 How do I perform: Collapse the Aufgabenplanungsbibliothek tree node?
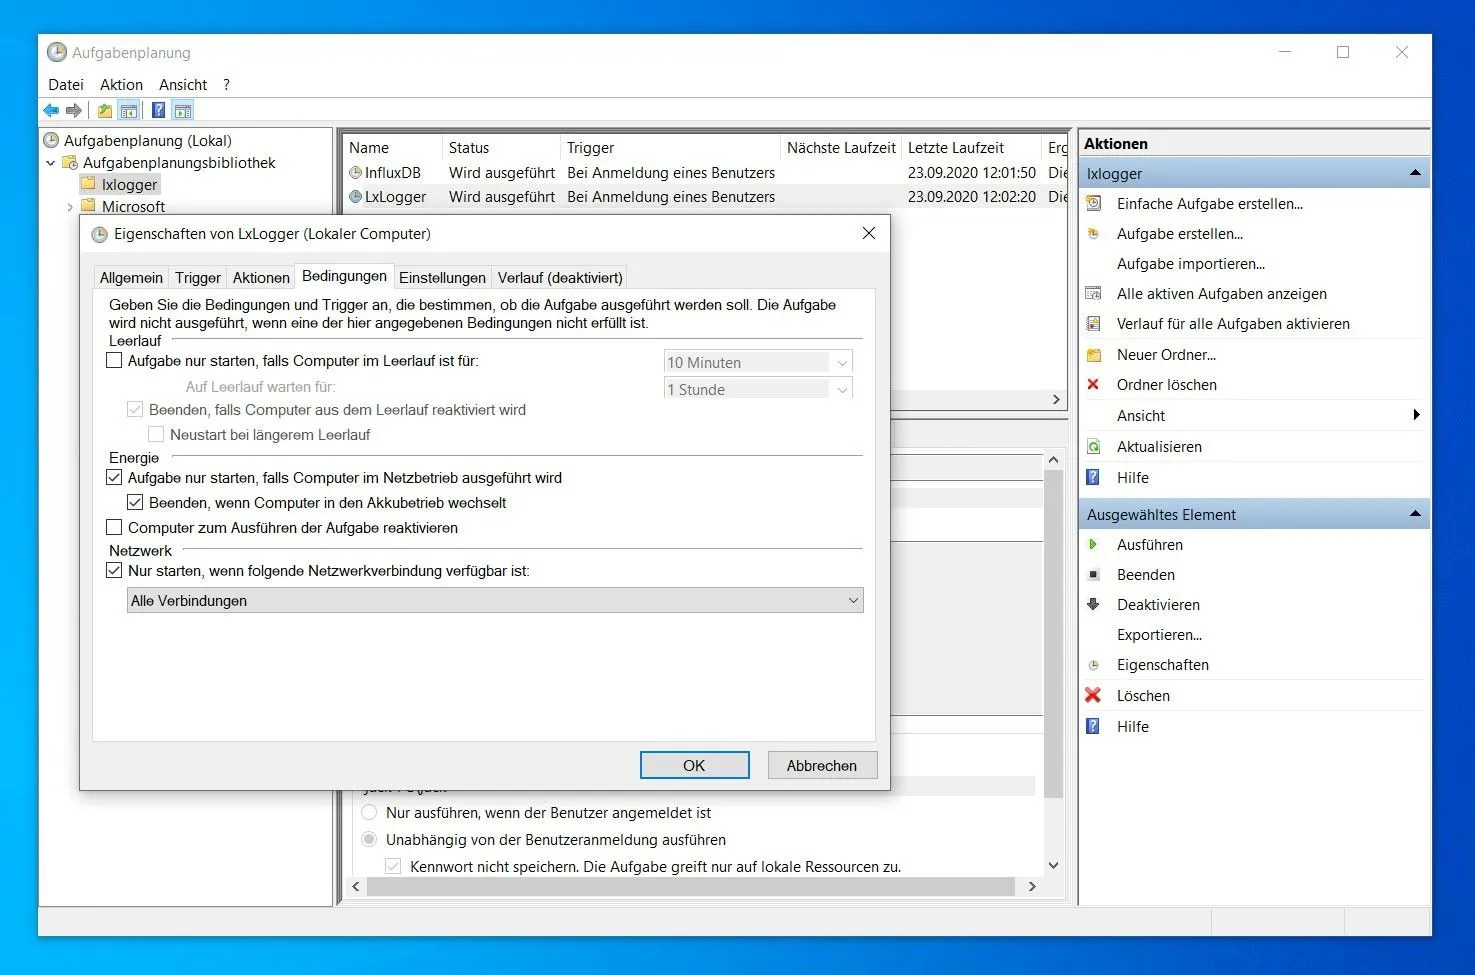click(51, 163)
